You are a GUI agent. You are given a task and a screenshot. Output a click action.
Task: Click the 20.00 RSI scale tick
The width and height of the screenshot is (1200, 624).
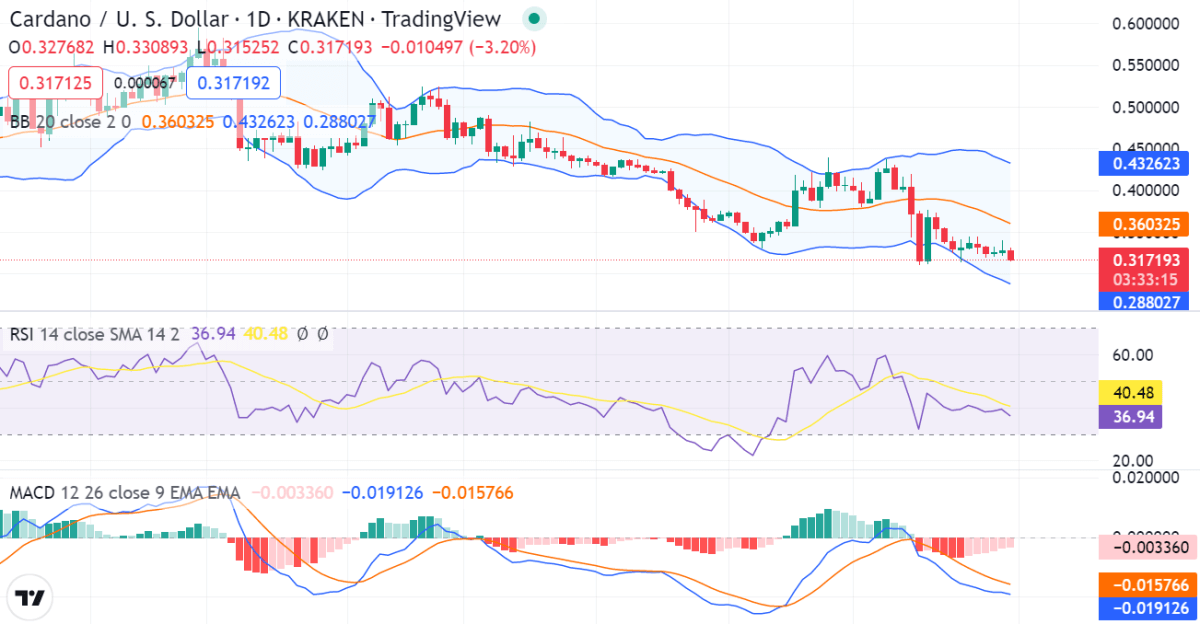(1133, 460)
